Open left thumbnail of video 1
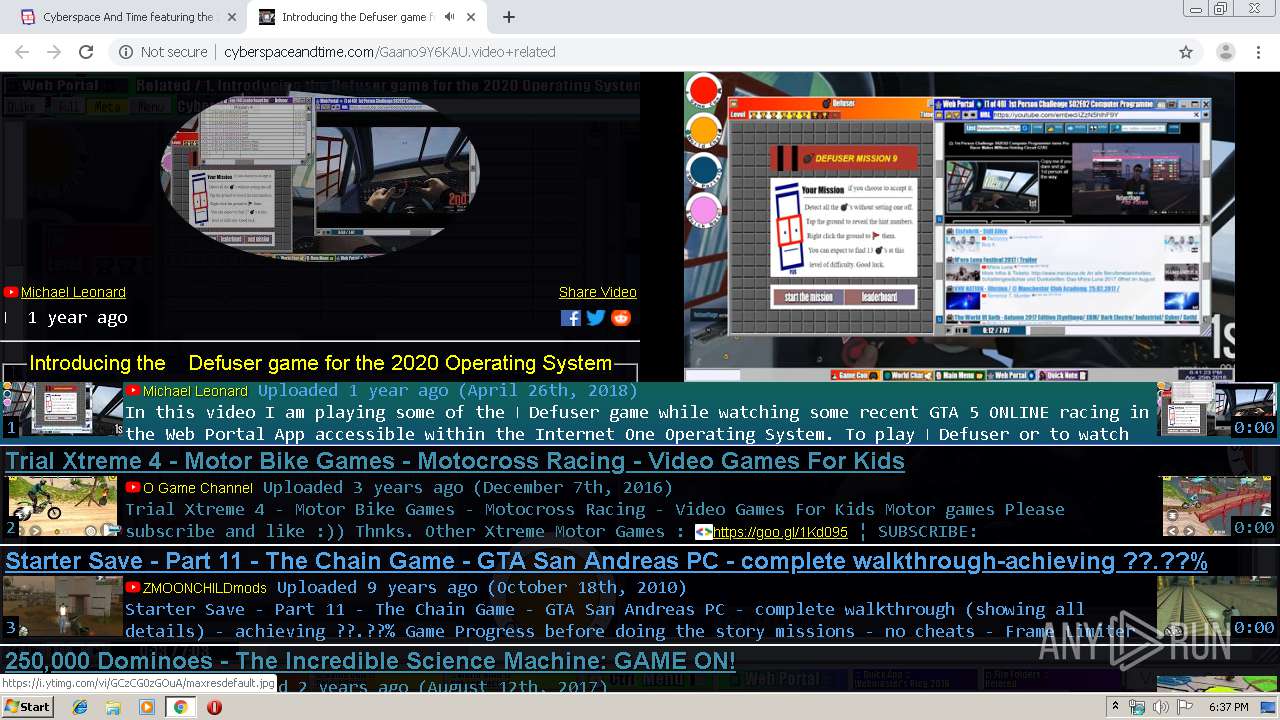The width and height of the screenshot is (1280, 720). (x=62, y=410)
